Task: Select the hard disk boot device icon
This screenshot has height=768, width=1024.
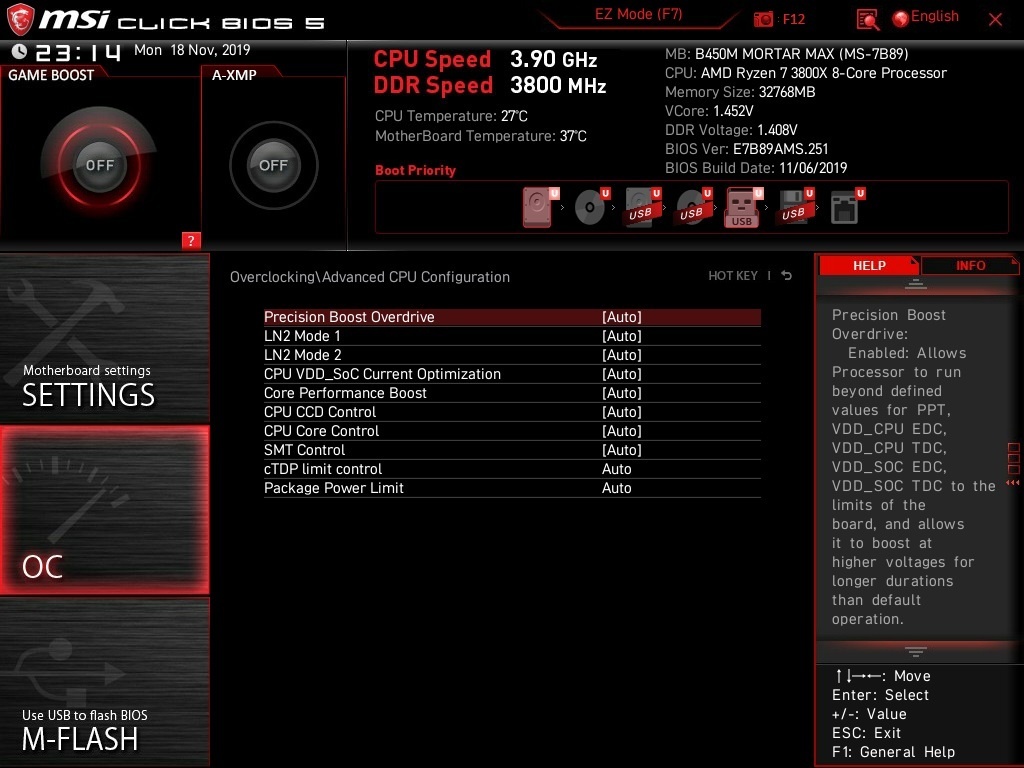Action: tap(539, 207)
